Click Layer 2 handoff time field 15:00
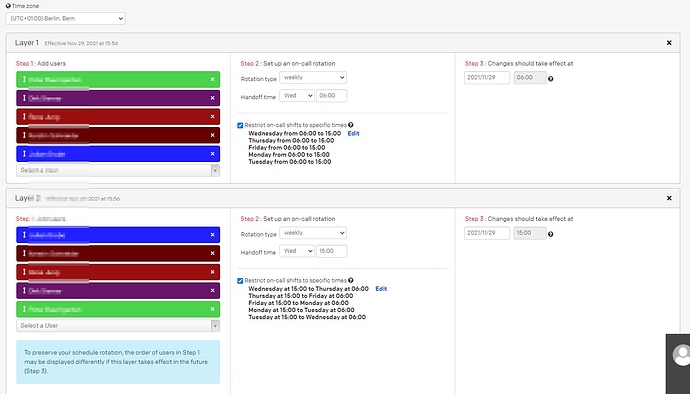 [331, 251]
